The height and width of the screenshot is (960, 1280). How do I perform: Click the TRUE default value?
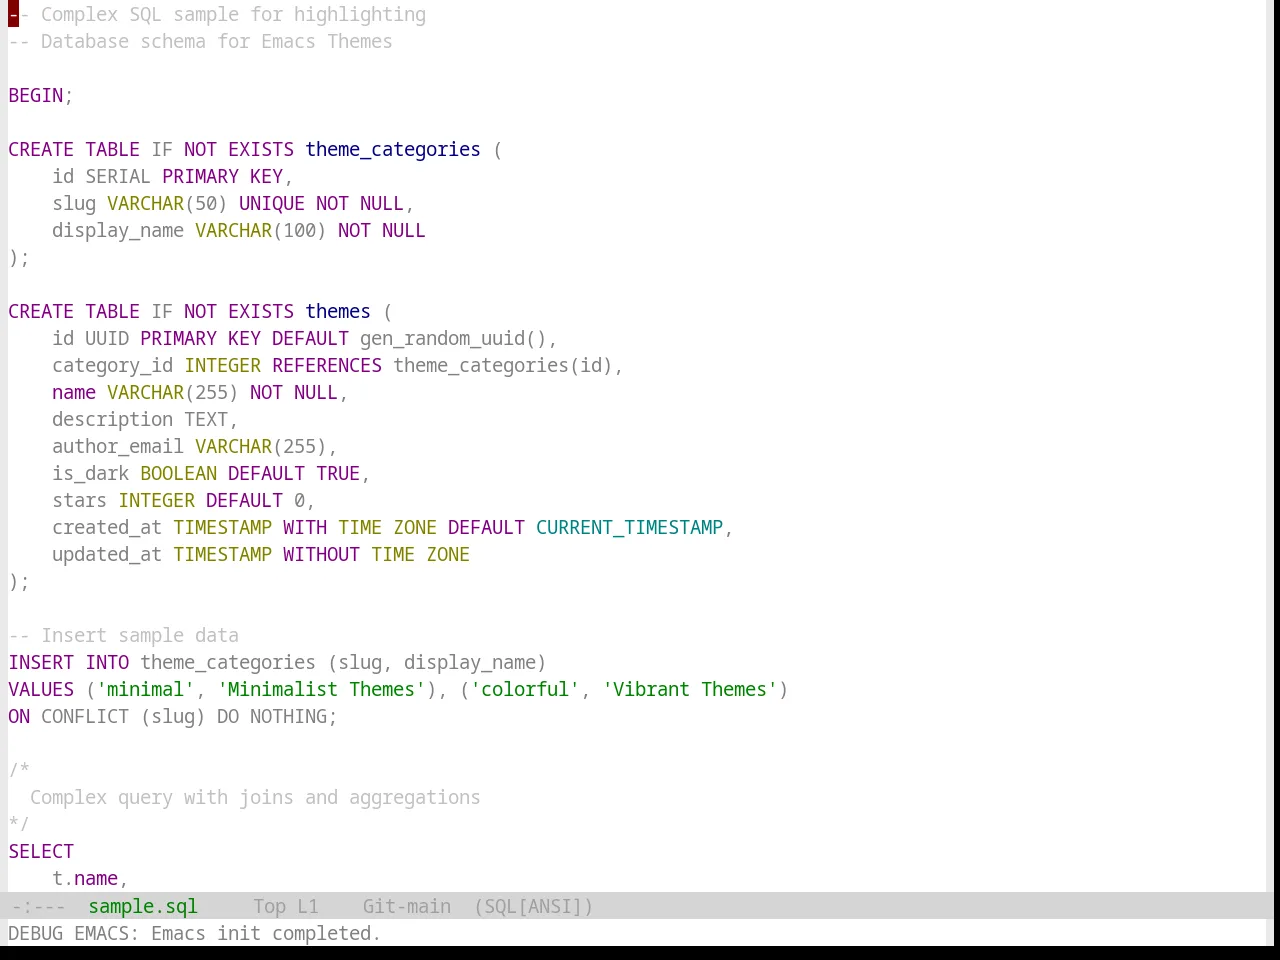[x=338, y=473]
